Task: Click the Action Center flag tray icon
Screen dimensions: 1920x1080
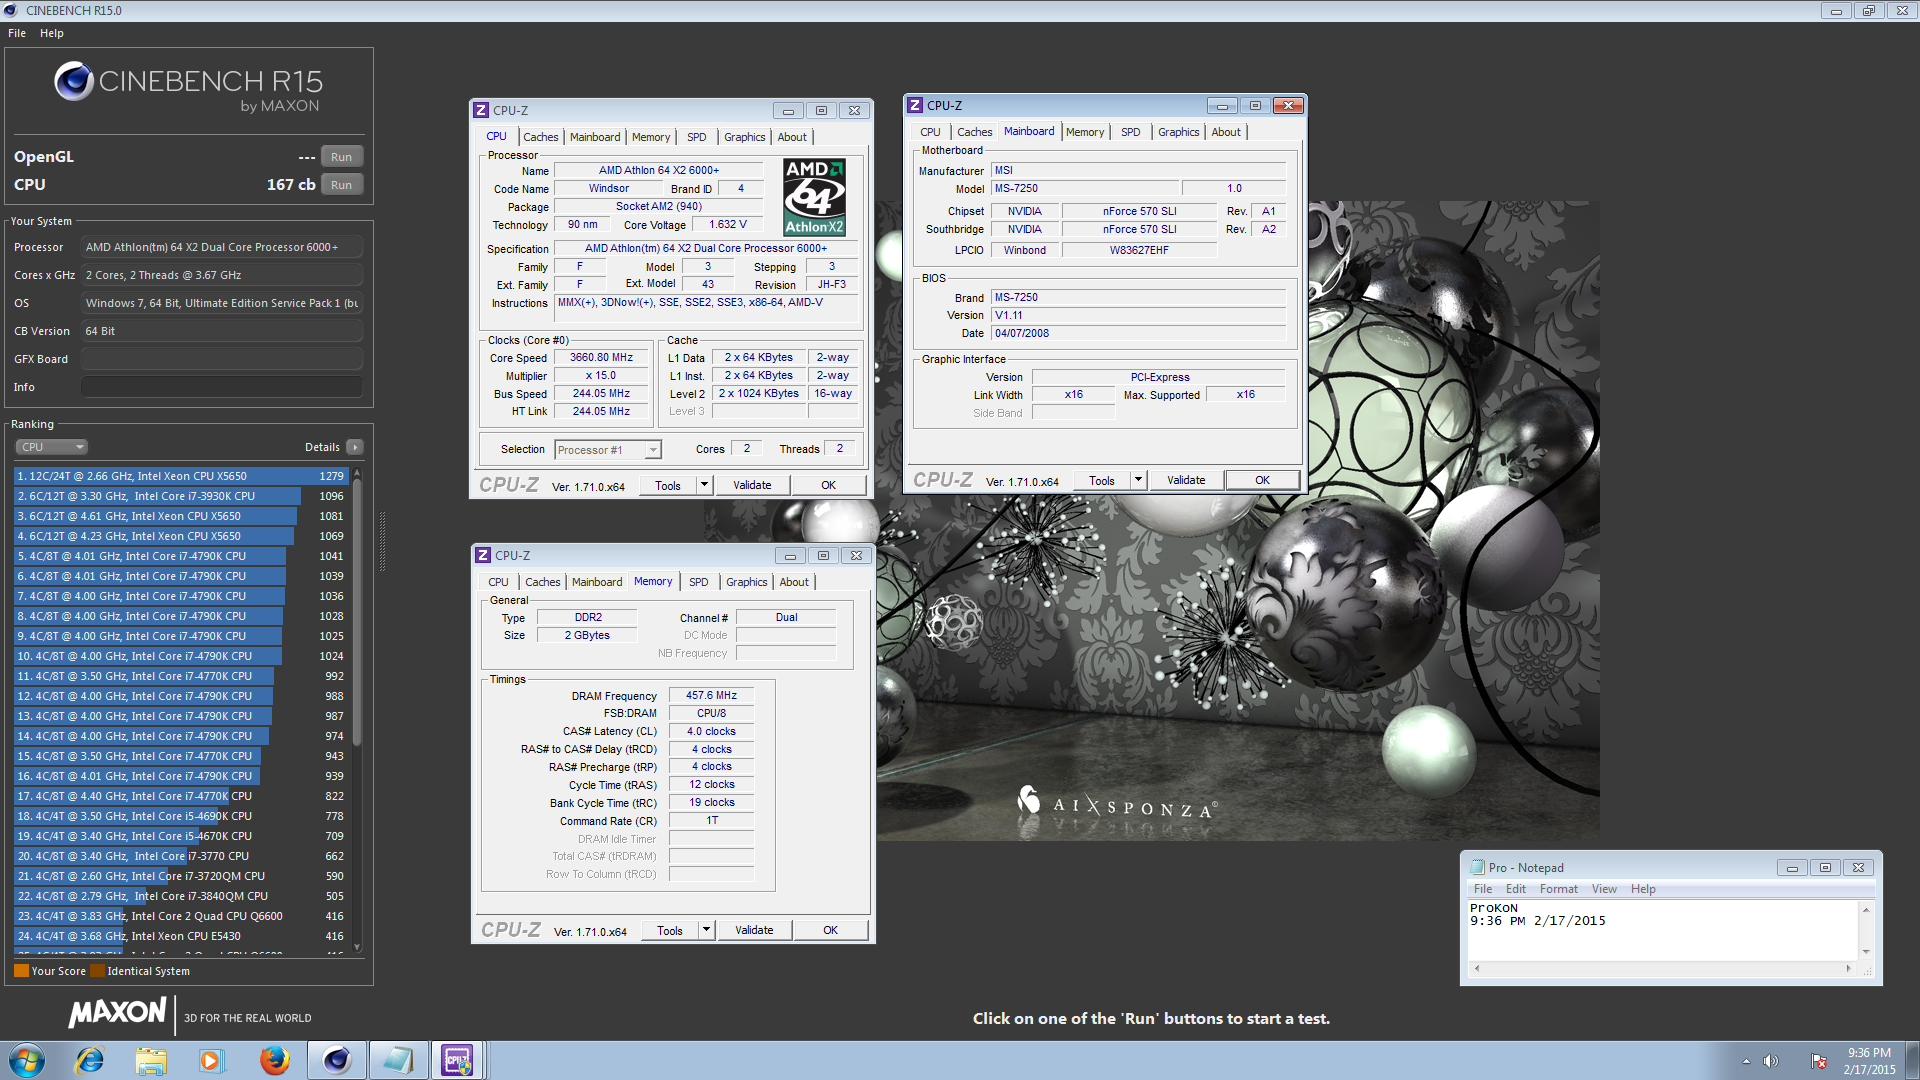Action: point(1819,1061)
